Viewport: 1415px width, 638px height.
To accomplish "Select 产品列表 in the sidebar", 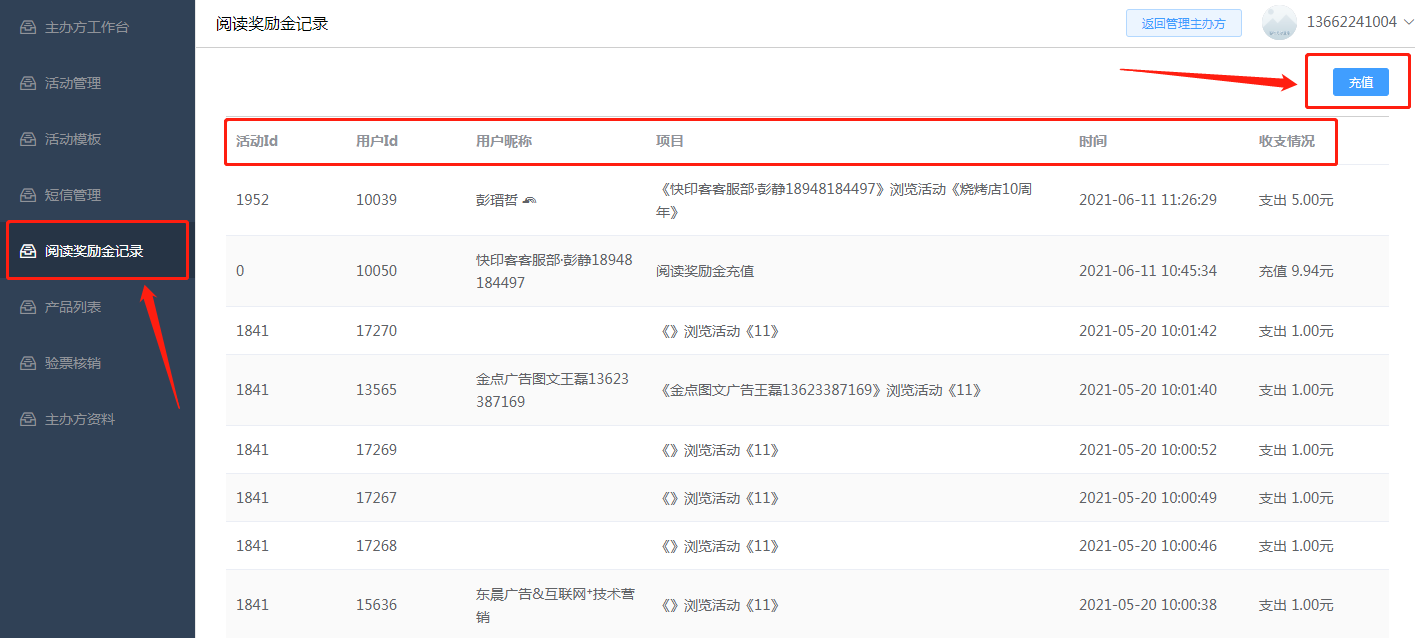I will pyautogui.click(x=73, y=307).
